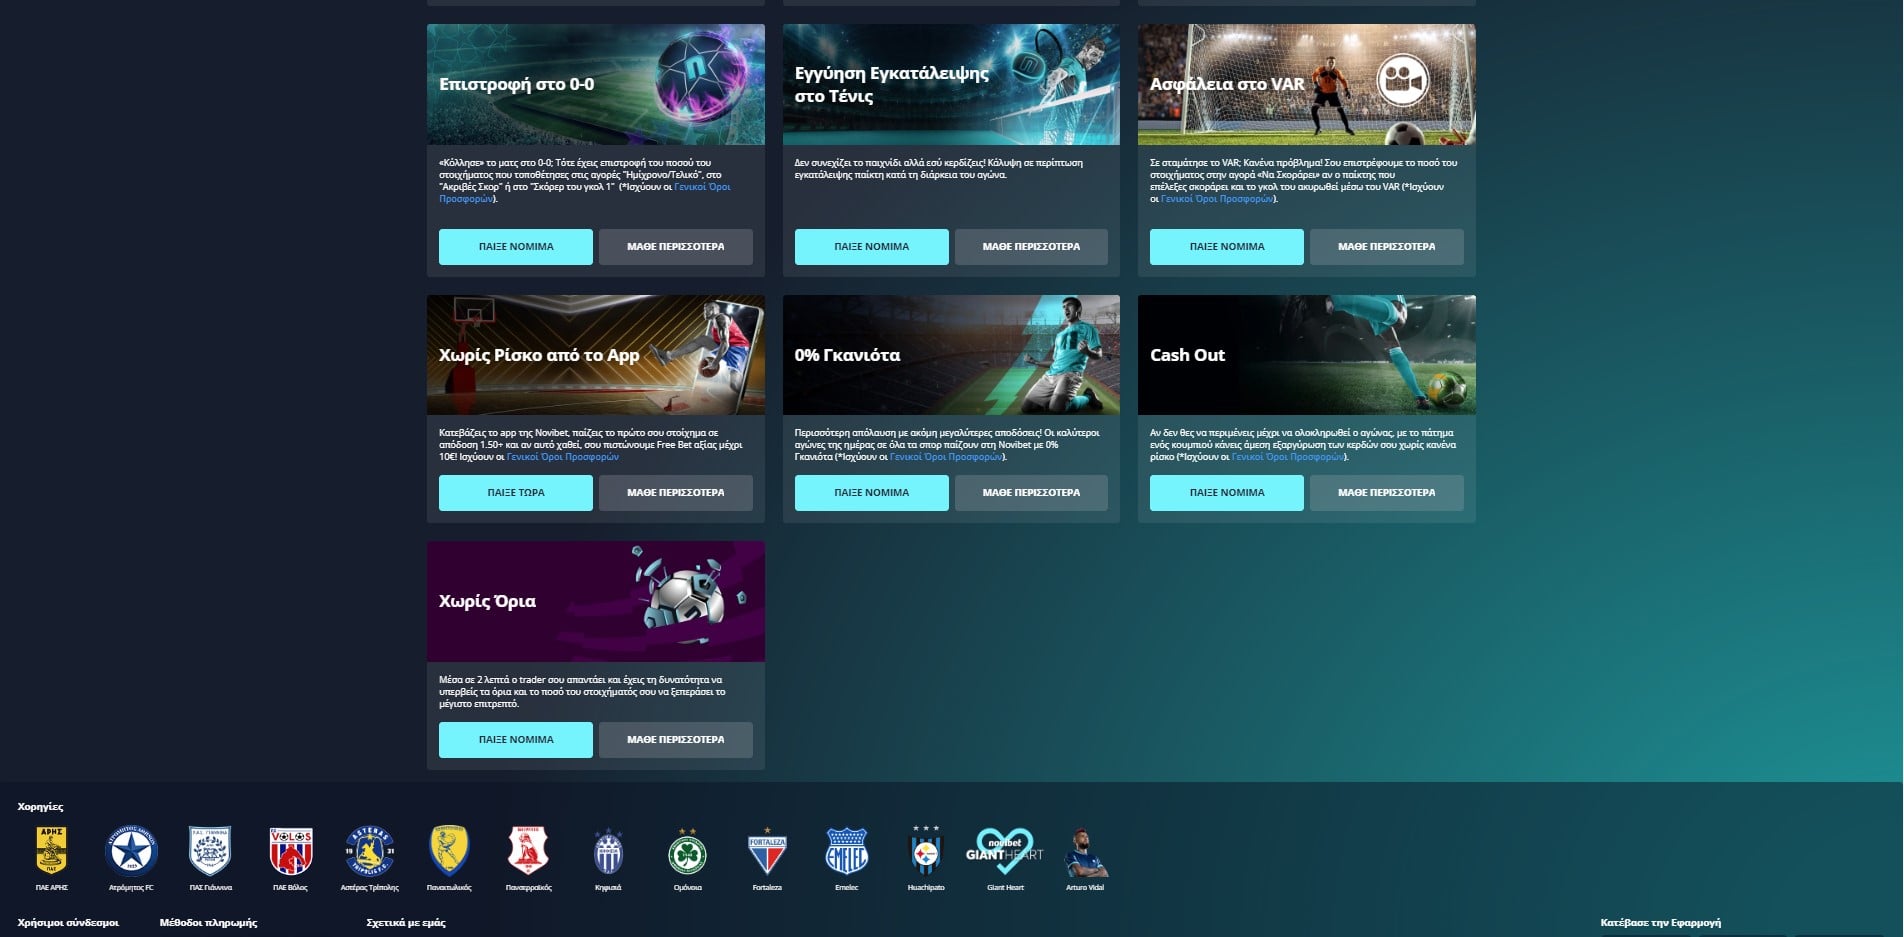Open the Emelec club logo
Screen dimensions: 1904x937
point(846,851)
